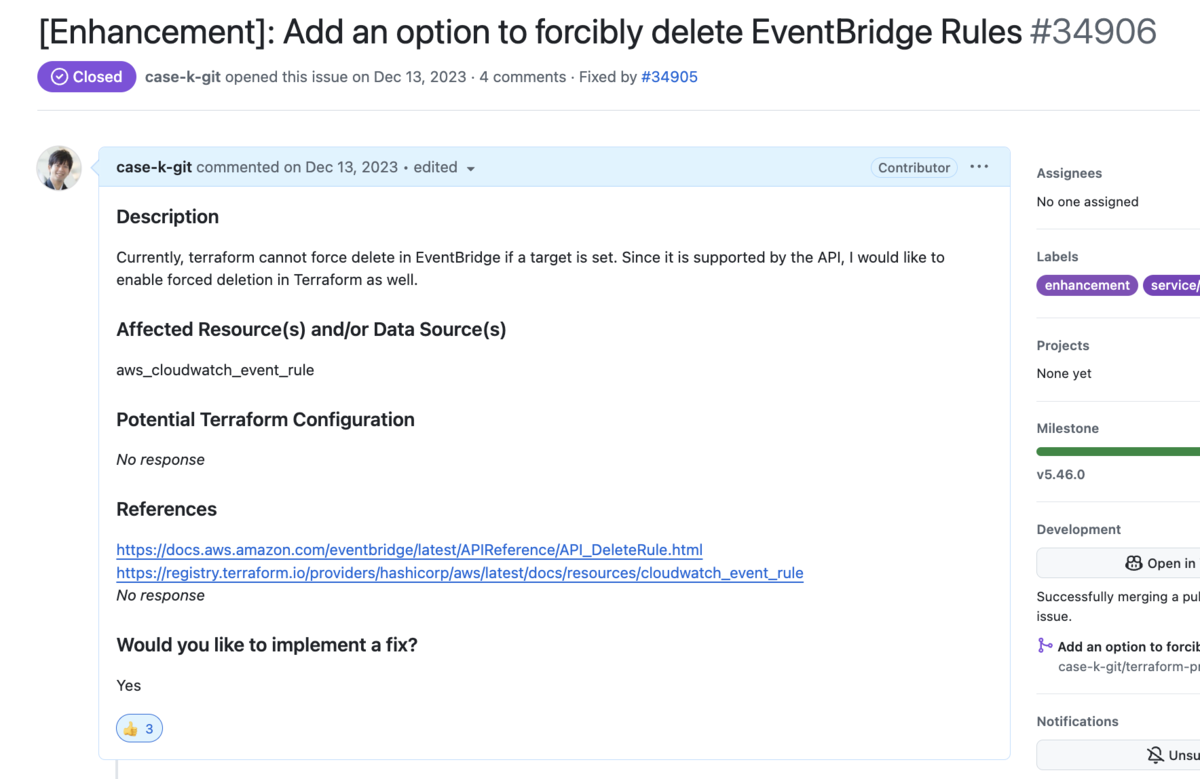Viewport: 1200px width, 779px height.
Task: Click the Would you like to implement a fix heading
Action: coord(267,645)
